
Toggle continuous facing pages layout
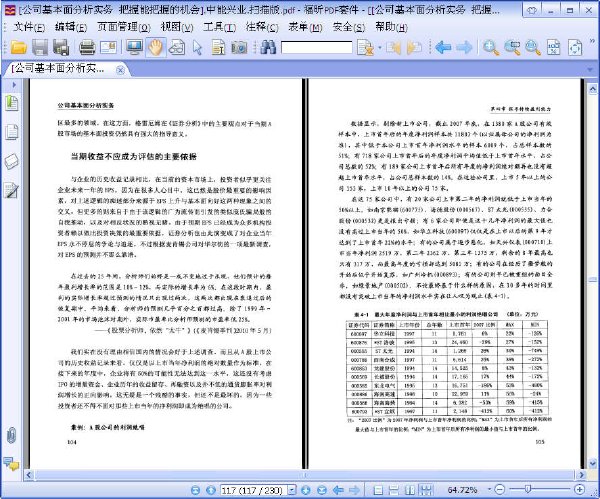(426, 490)
